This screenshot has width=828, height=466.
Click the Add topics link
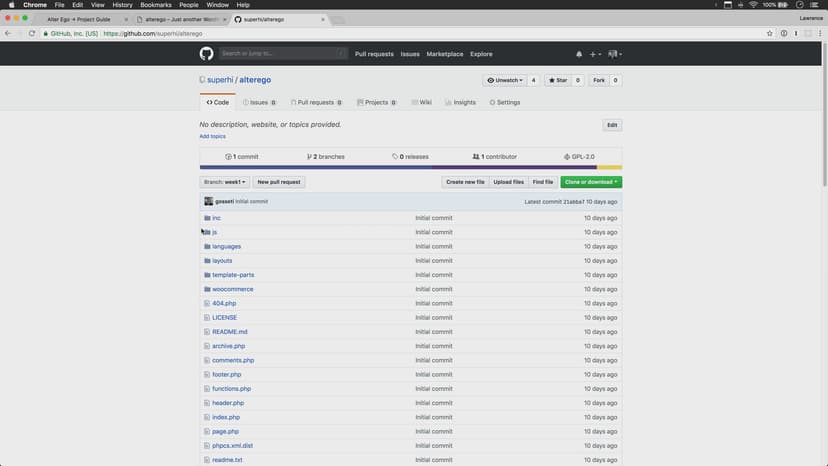(212, 136)
